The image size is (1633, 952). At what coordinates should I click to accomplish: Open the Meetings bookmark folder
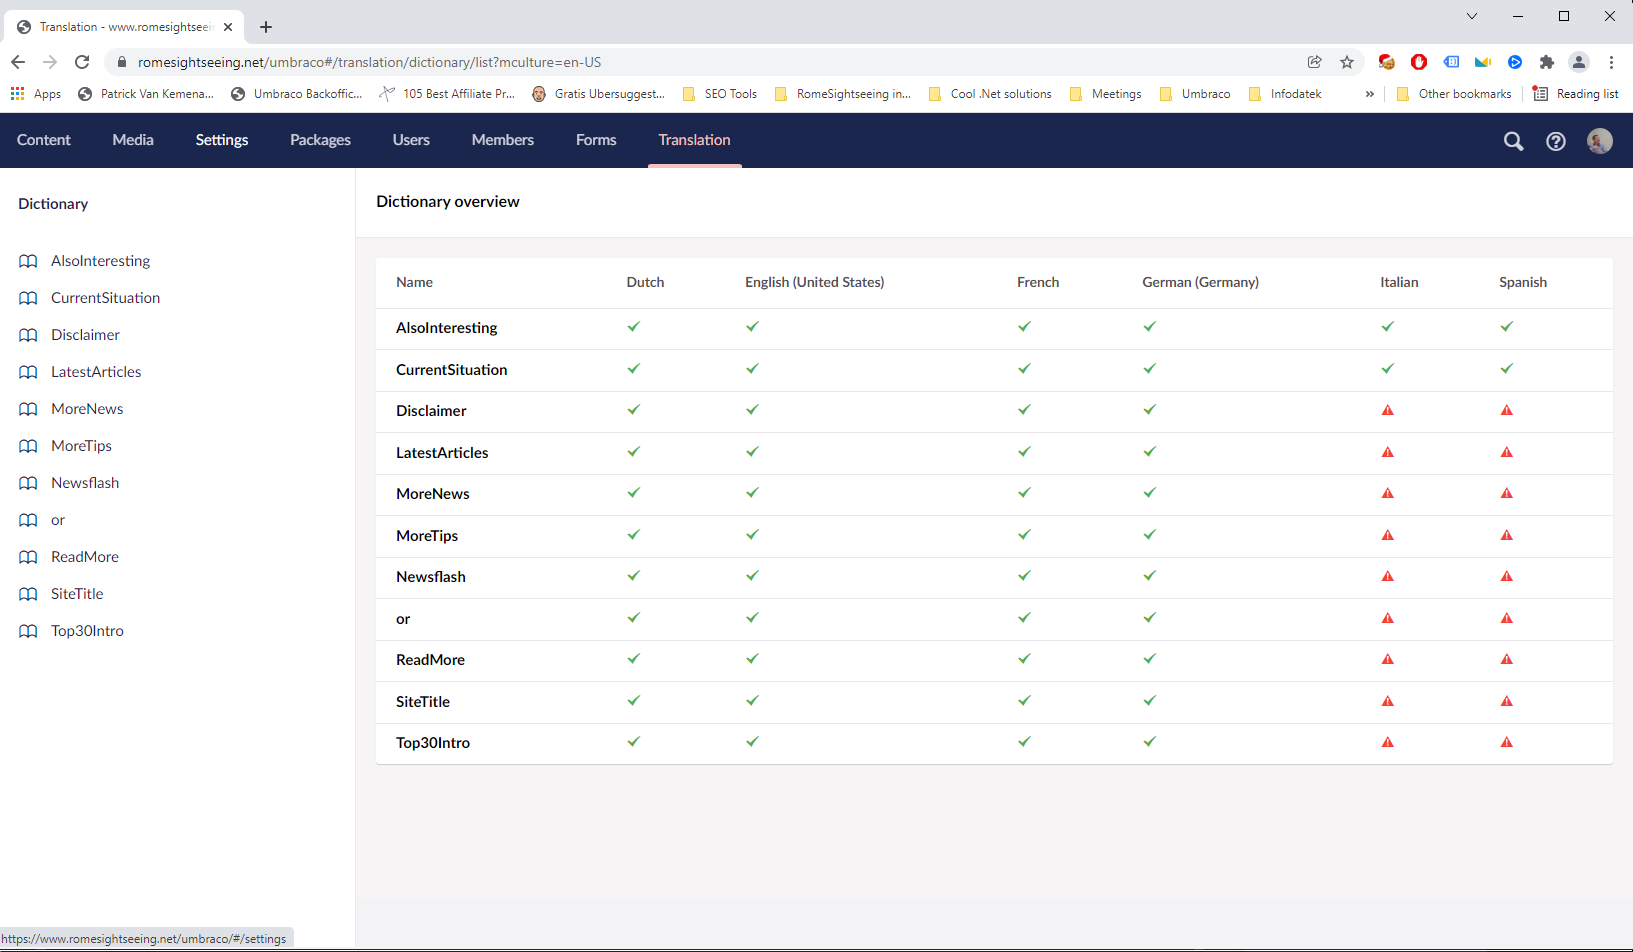1105,94
